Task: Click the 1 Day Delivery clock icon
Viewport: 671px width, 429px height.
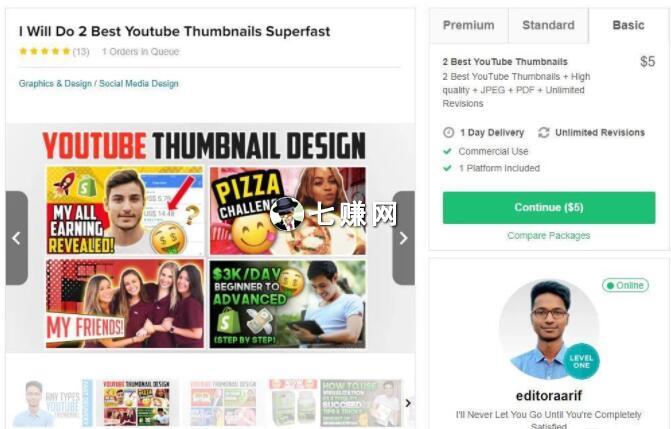Action: pos(448,133)
